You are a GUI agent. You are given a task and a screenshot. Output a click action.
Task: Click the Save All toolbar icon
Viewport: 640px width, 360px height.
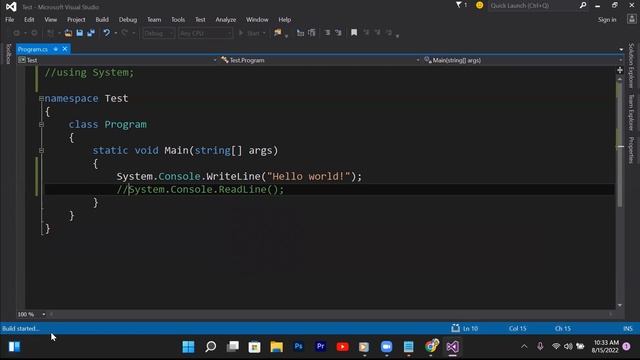pos(91,33)
